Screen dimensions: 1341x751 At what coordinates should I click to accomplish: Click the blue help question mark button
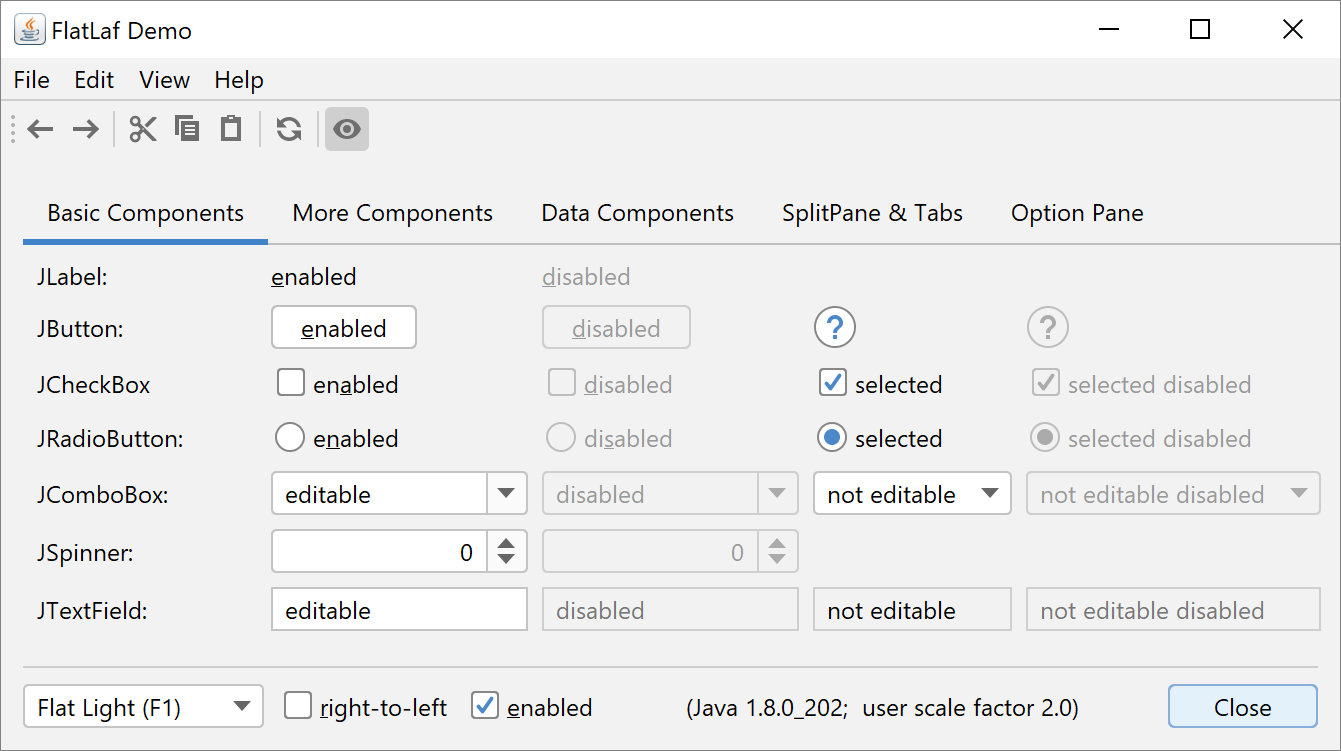[x=835, y=327]
